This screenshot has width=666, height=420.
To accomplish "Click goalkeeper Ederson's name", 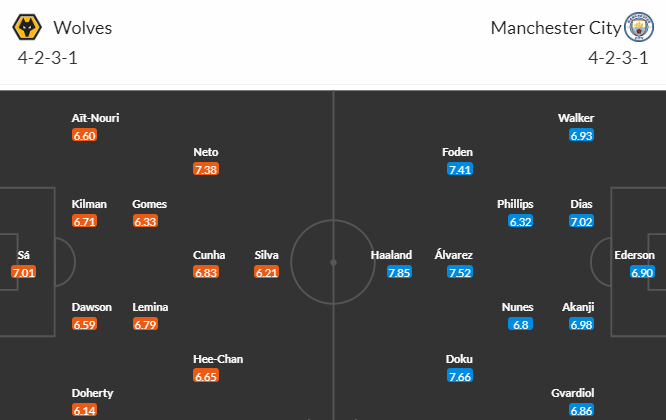I will (x=635, y=255).
